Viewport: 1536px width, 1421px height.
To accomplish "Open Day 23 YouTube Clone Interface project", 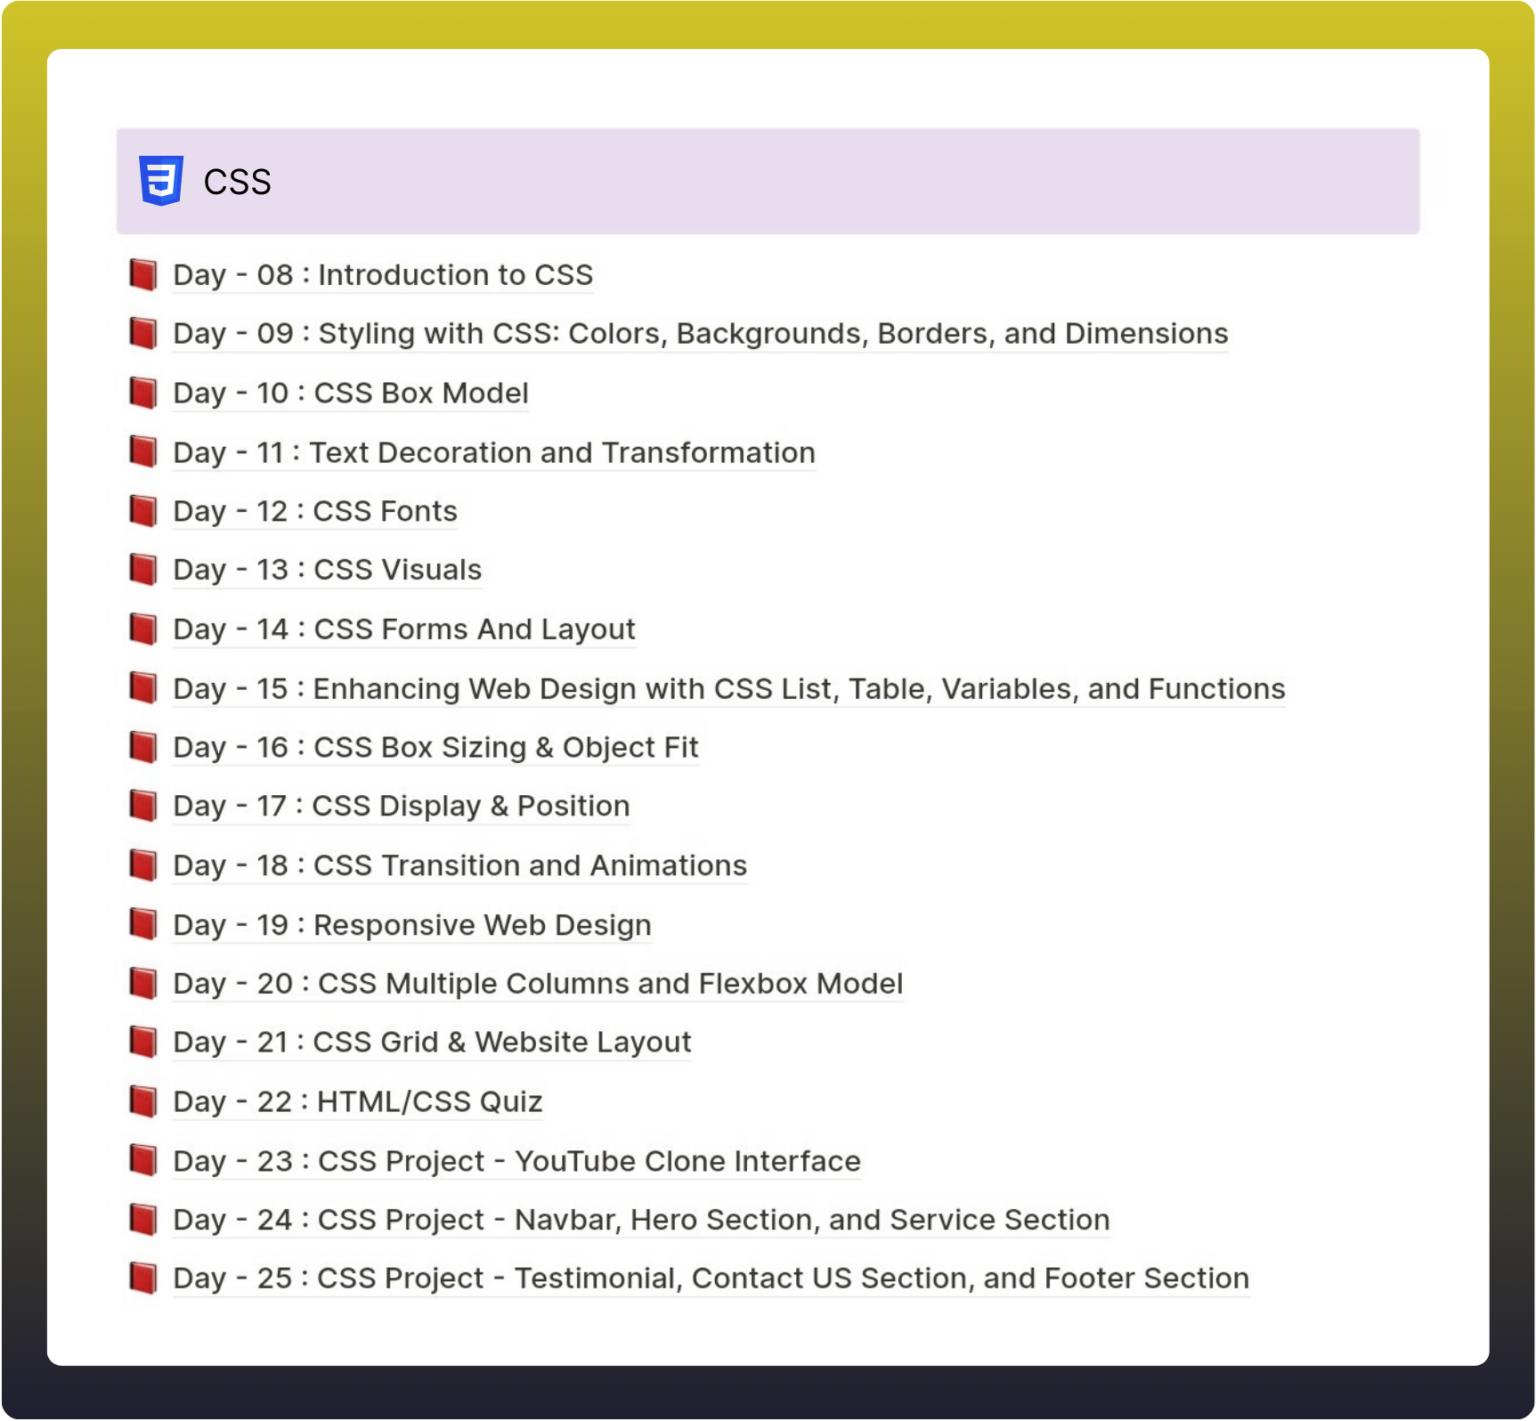I will coord(517,1160).
